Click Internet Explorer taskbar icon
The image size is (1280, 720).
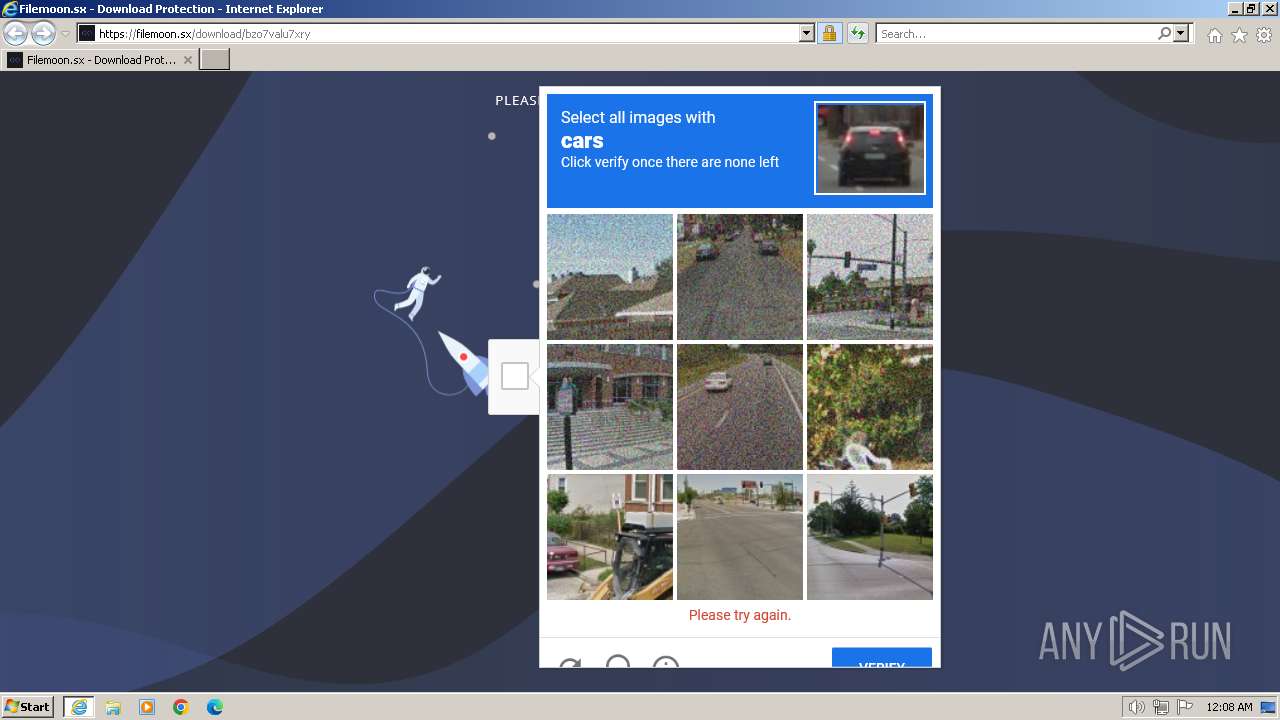click(79, 707)
